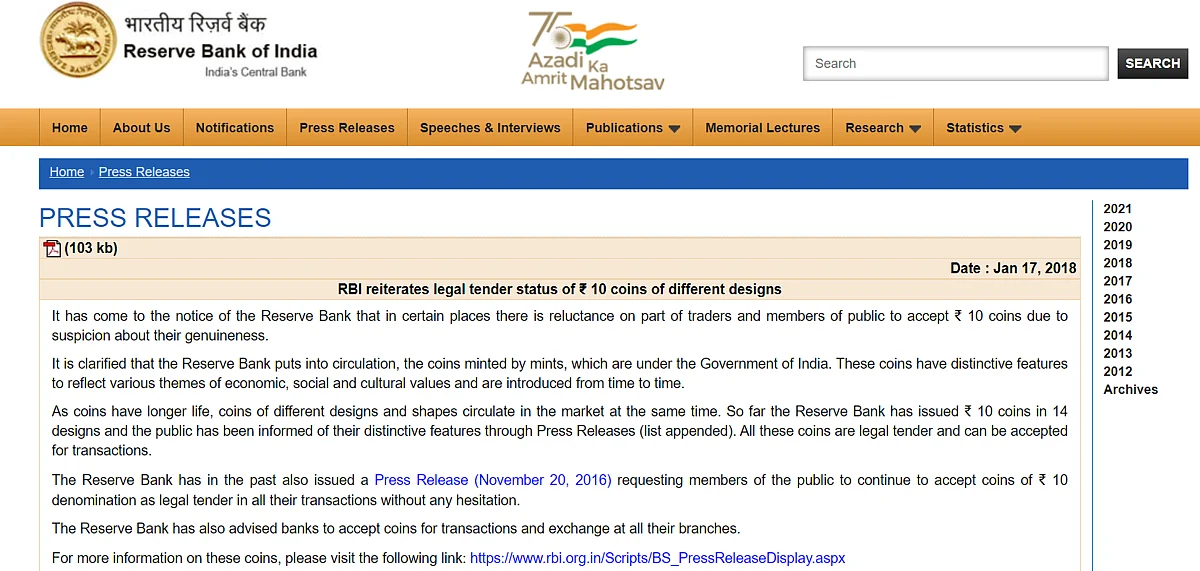Go to the Home menu item
Viewport: 1200px width, 571px height.
(70, 128)
